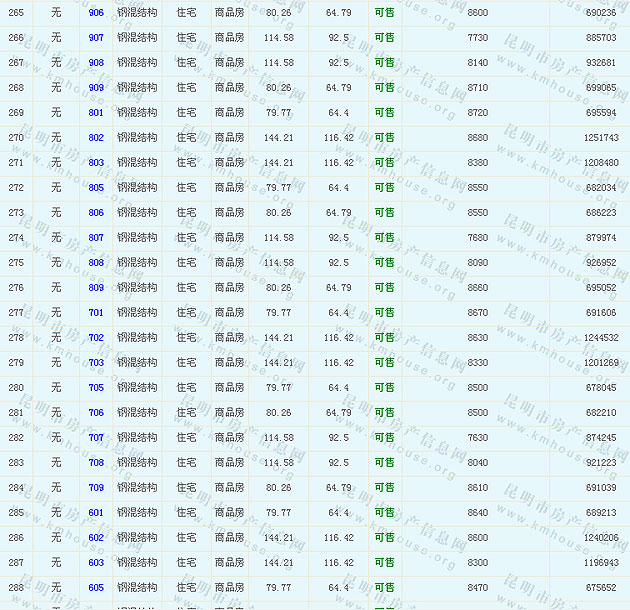Screen dimensions: 630x610
Task: Open unit 701 link
Action: click(96, 313)
